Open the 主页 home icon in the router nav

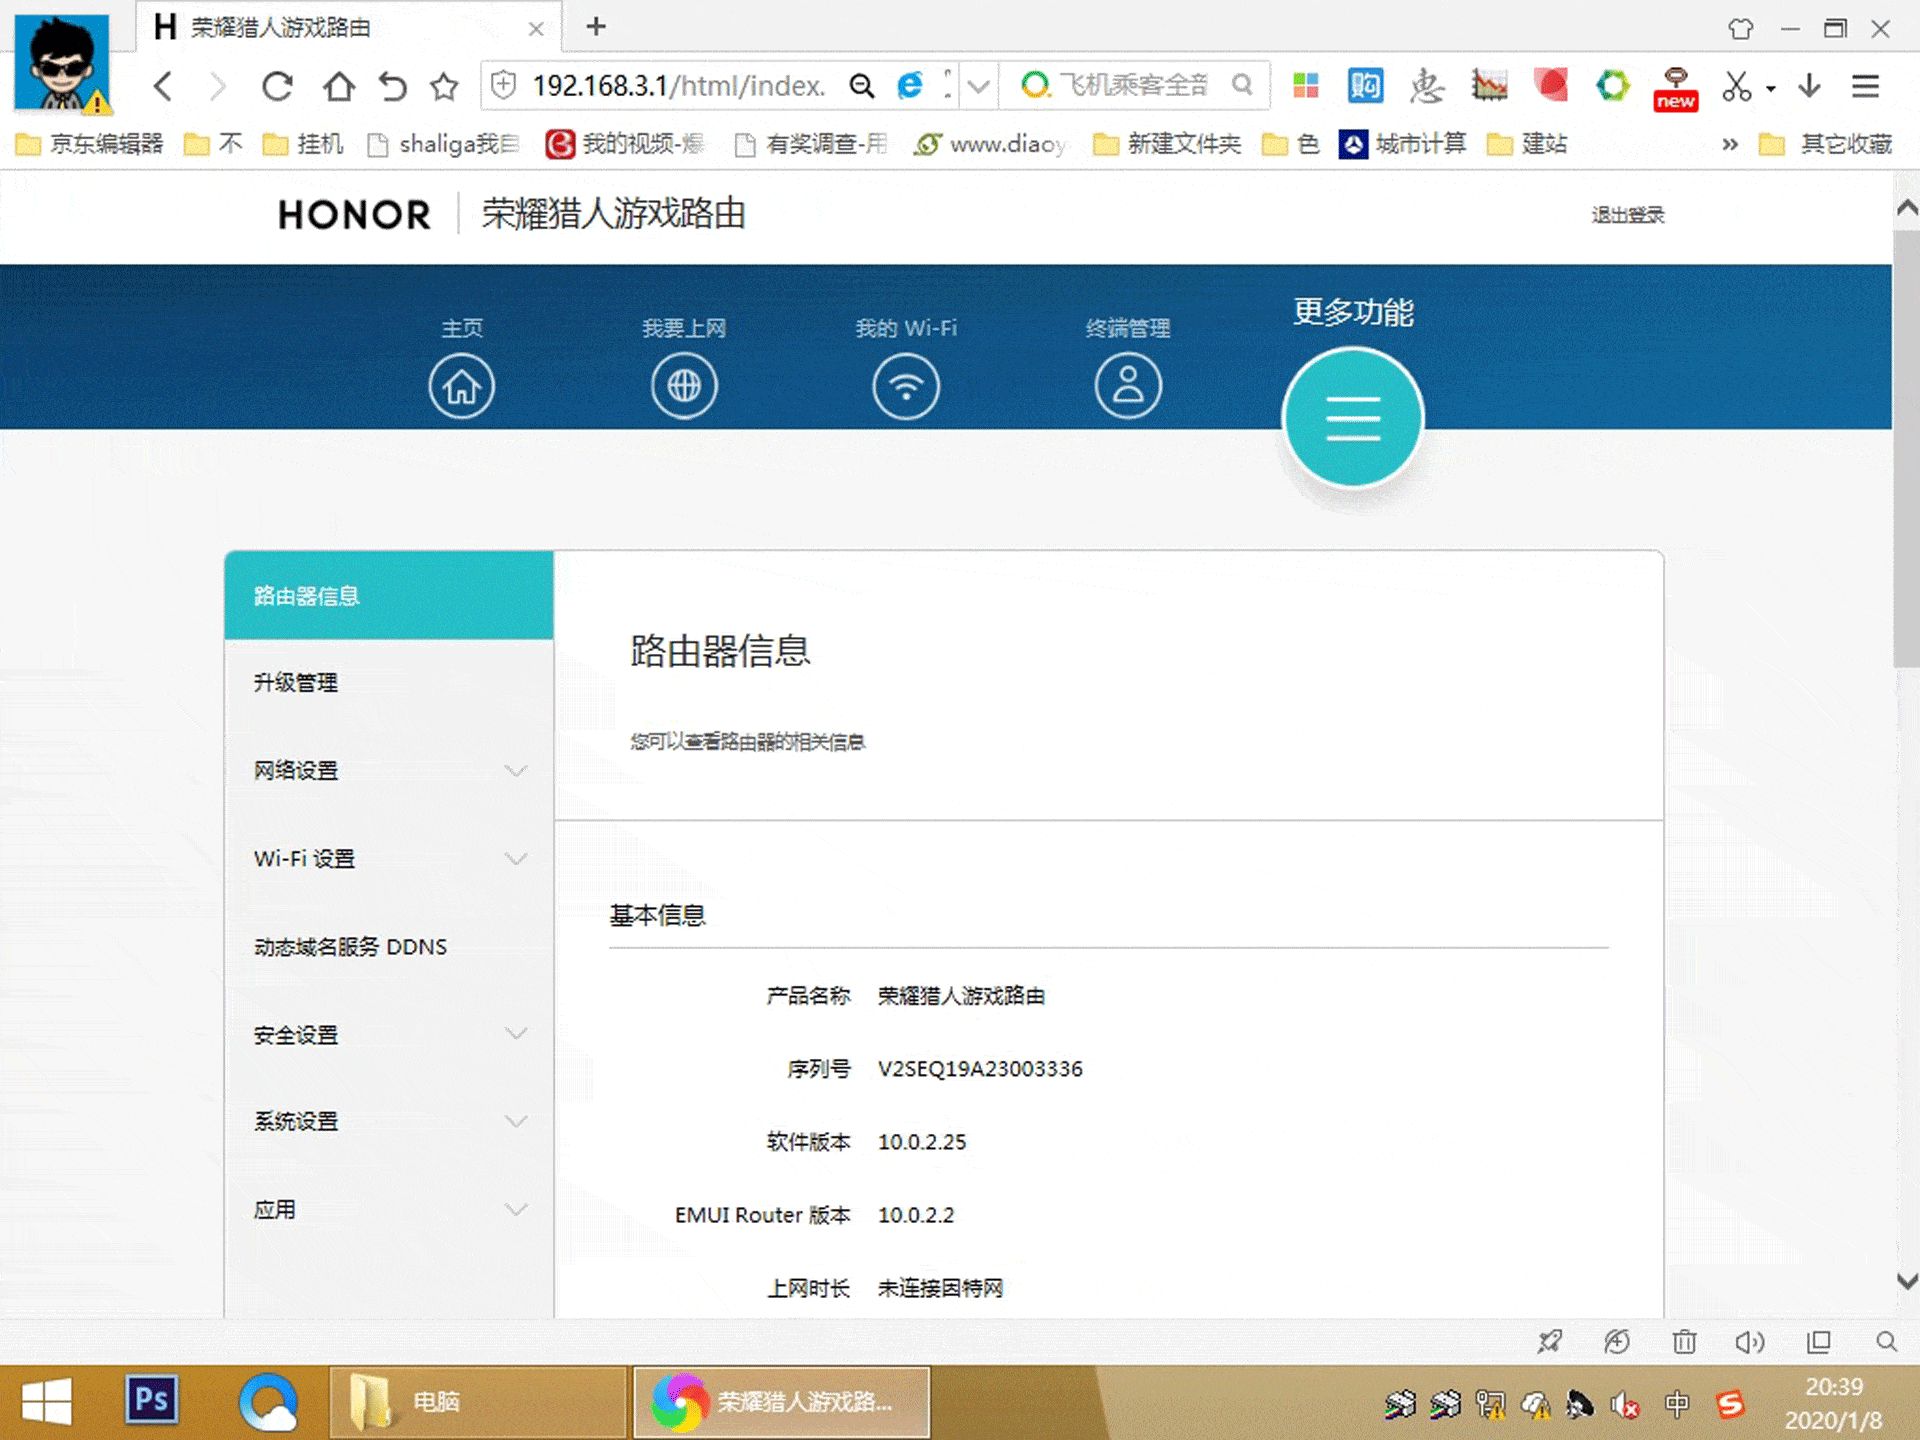tap(461, 386)
